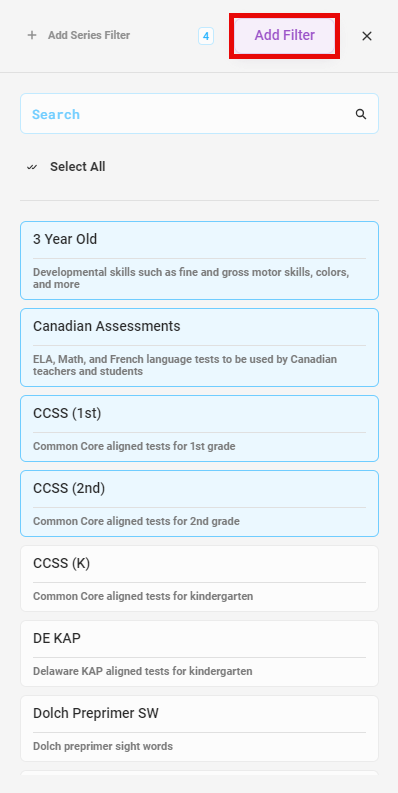398x793 pixels.
Task: Click the plus icon beside Add Series Filter
Action: [32, 35]
